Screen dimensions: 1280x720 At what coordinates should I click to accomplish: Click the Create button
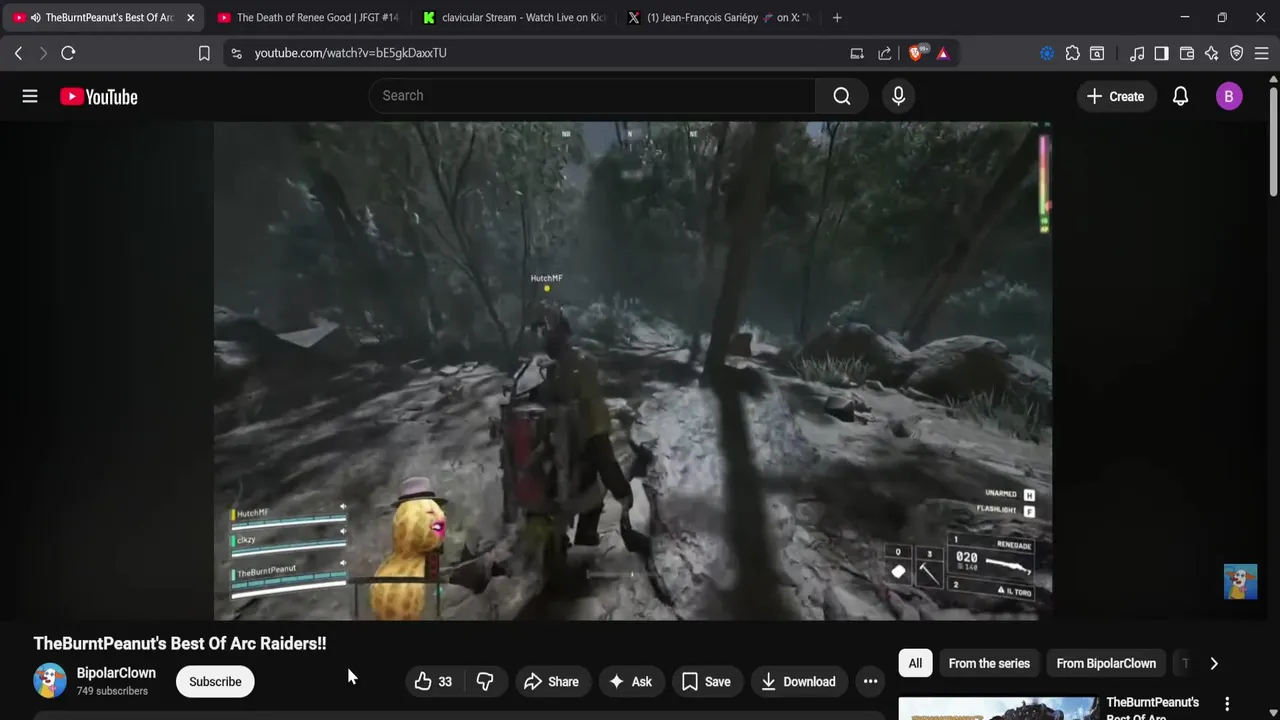(x=1115, y=96)
